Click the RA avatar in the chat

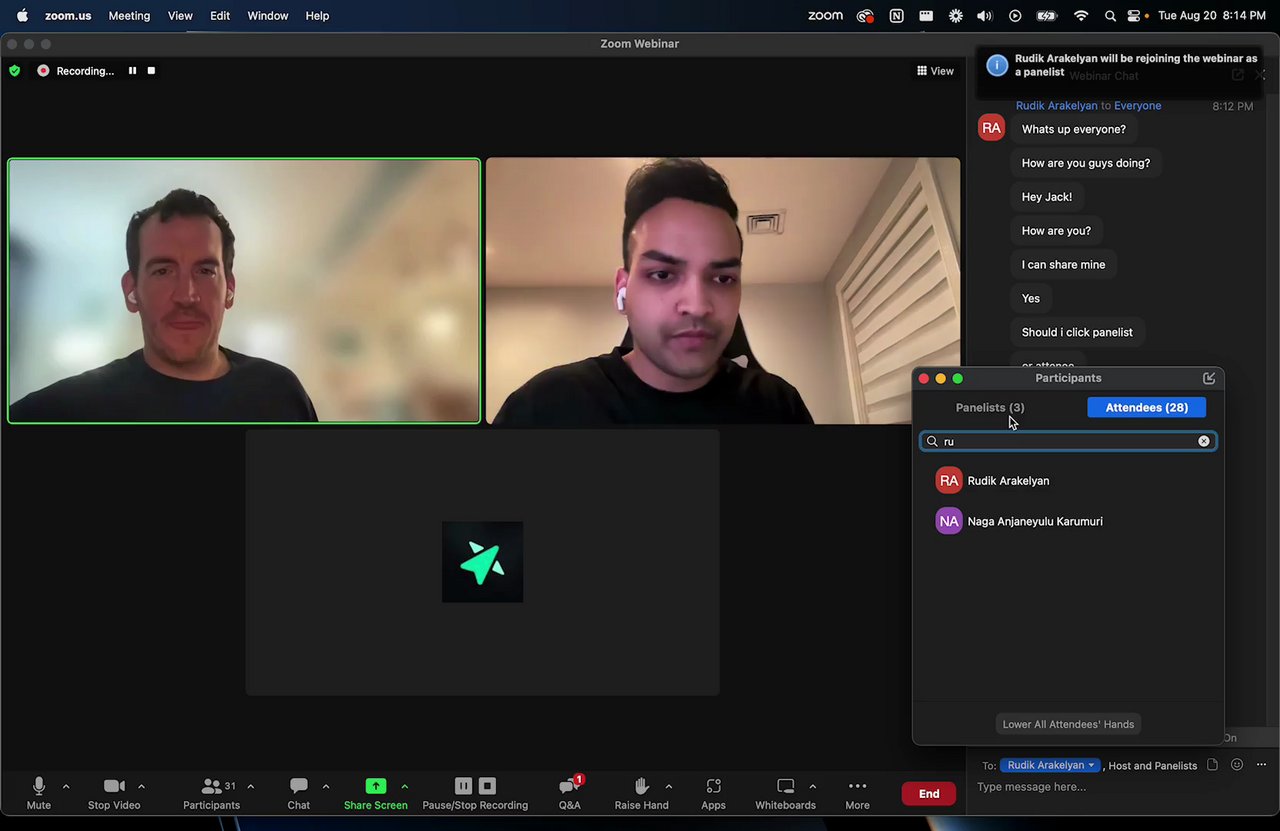pos(991,128)
